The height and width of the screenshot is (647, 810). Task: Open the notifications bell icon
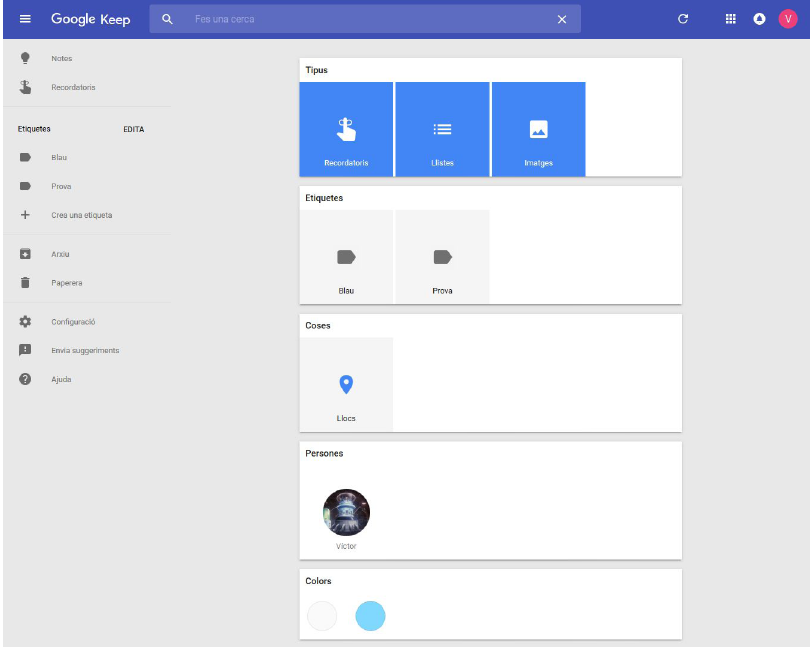pos(759,19)
